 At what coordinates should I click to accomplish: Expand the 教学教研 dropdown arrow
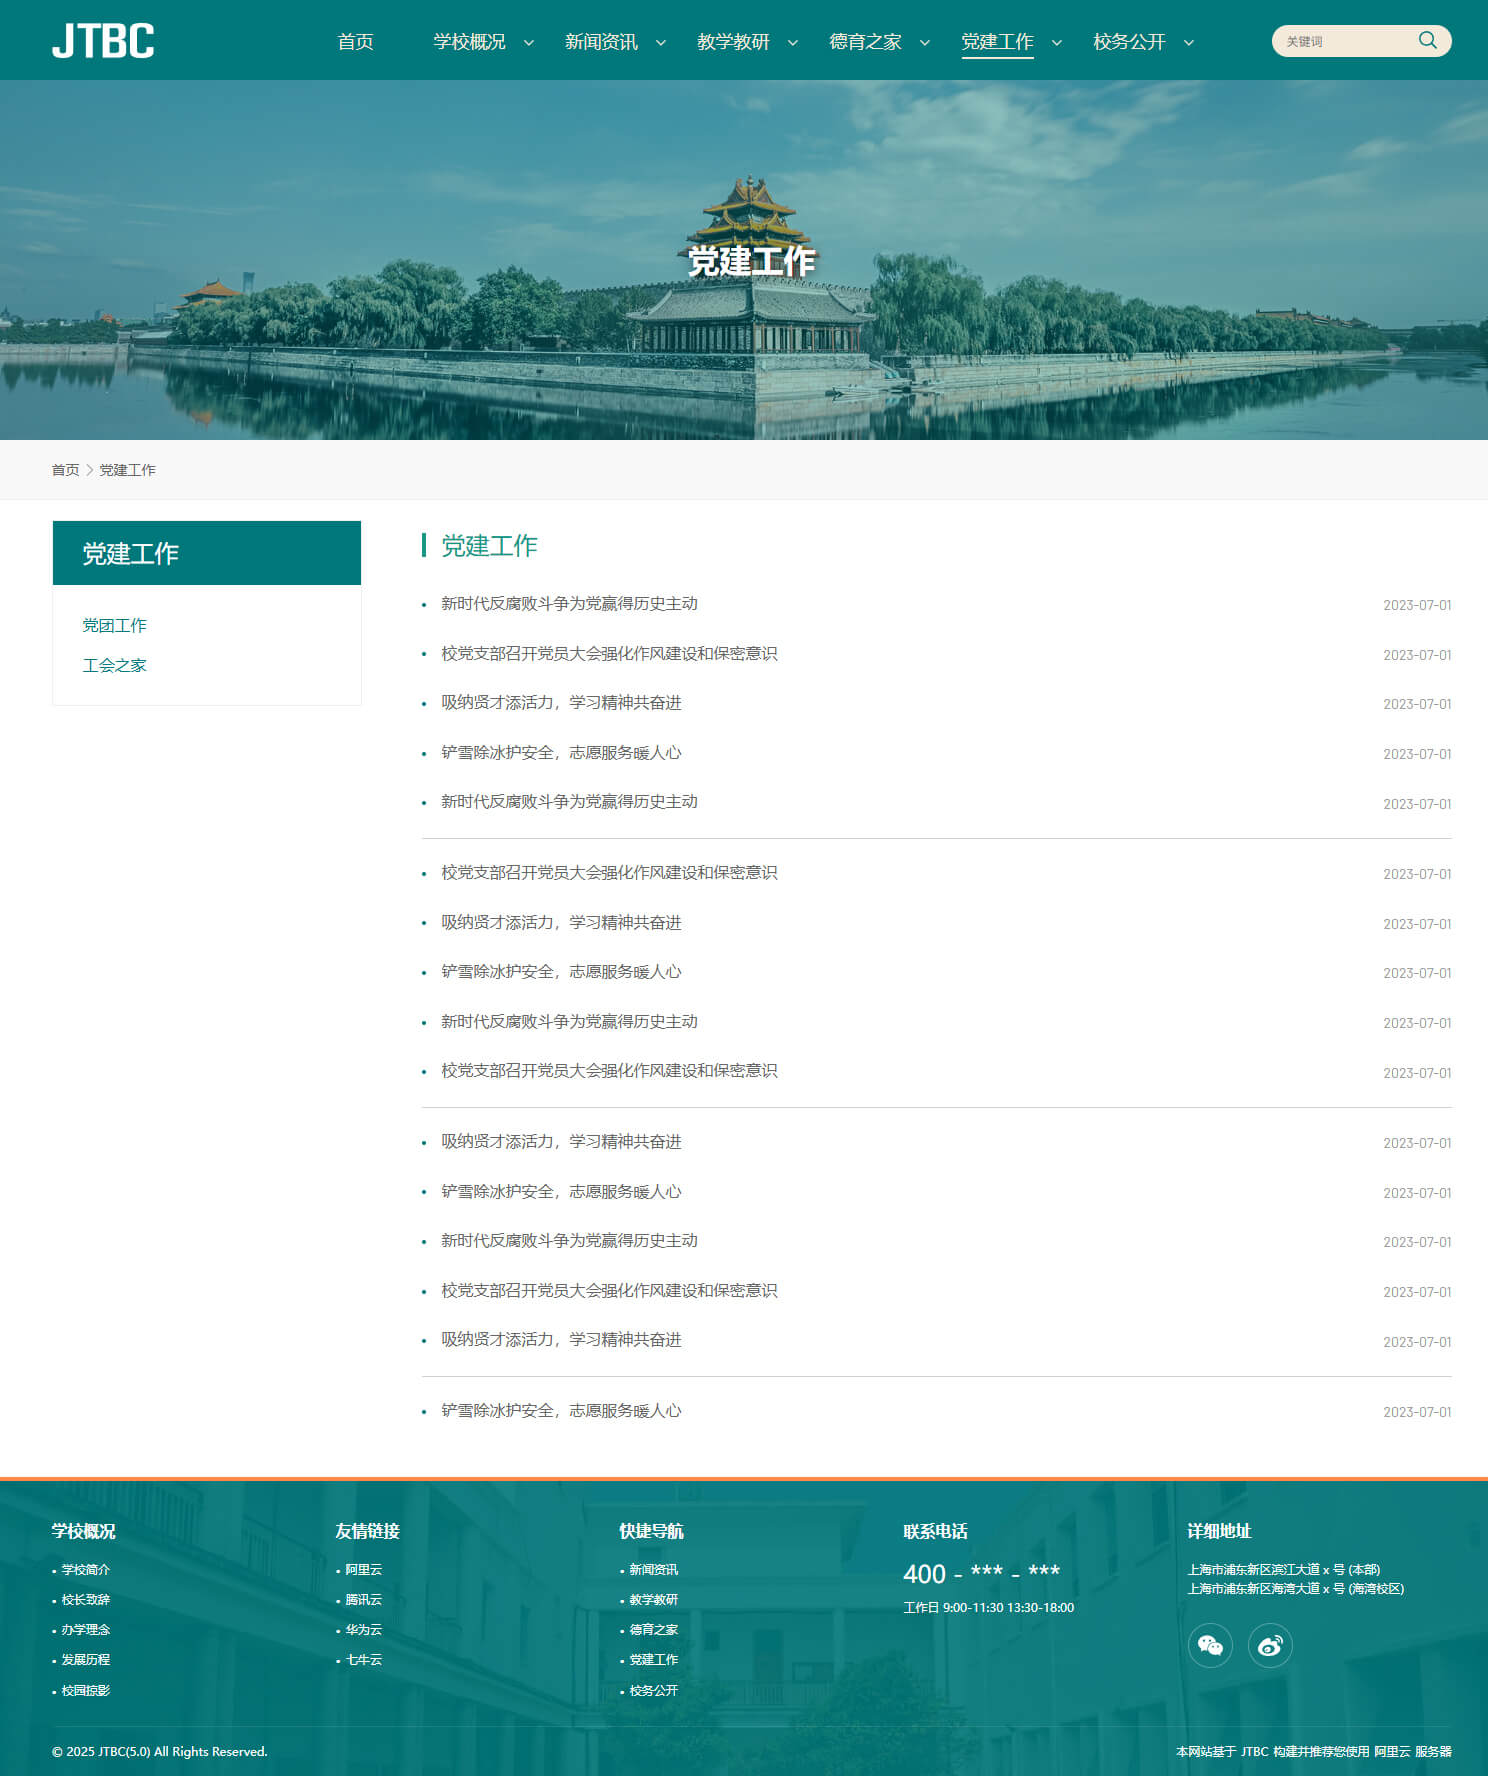793,43
